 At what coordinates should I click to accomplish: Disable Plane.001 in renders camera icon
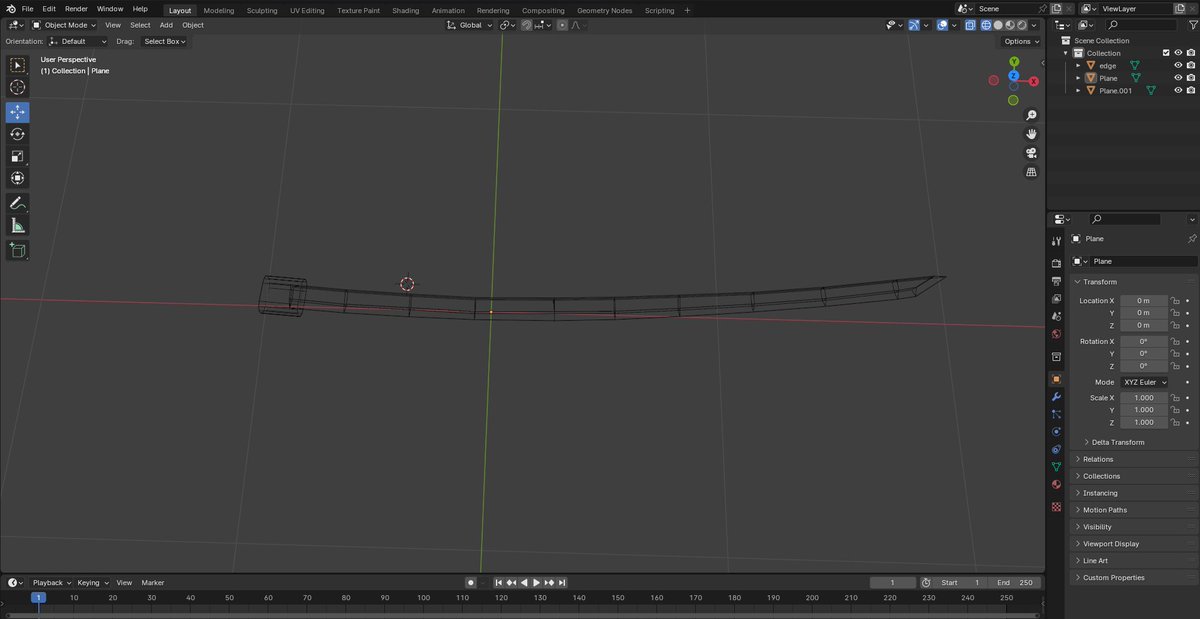pyautogui.click(x=1190, y=90)
